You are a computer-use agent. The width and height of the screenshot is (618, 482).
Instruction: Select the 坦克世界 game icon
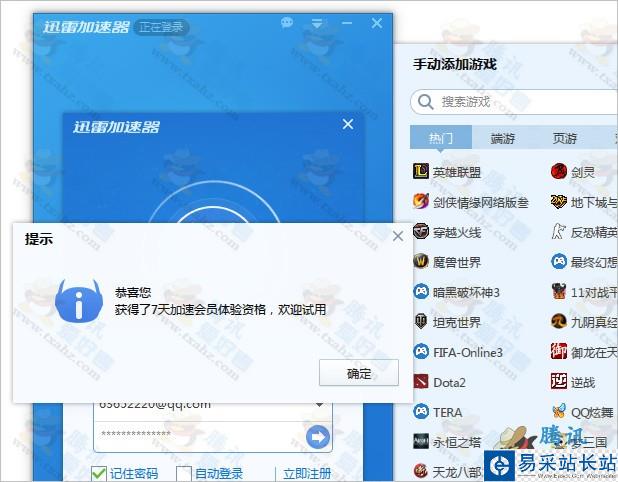point(421,321)
